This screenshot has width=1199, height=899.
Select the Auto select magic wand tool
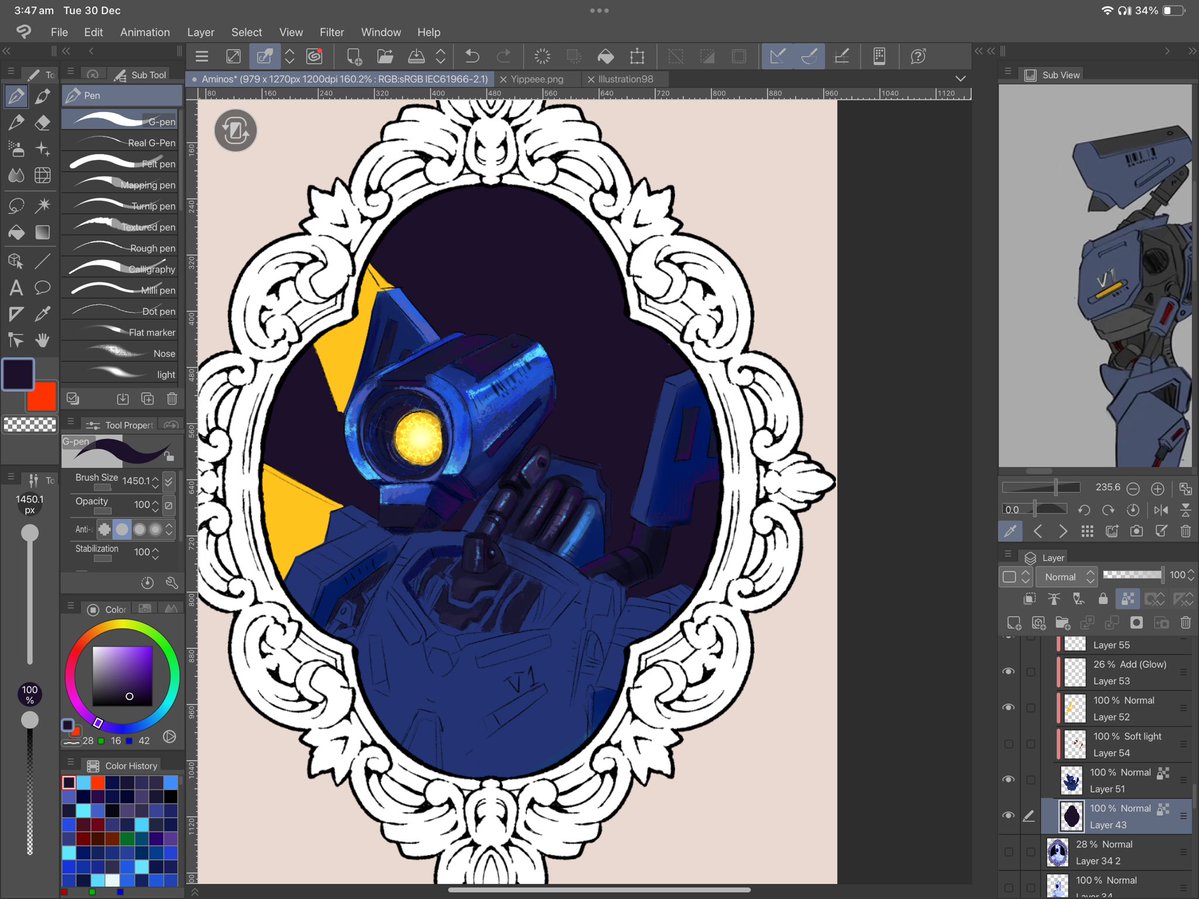coord(43,206)
